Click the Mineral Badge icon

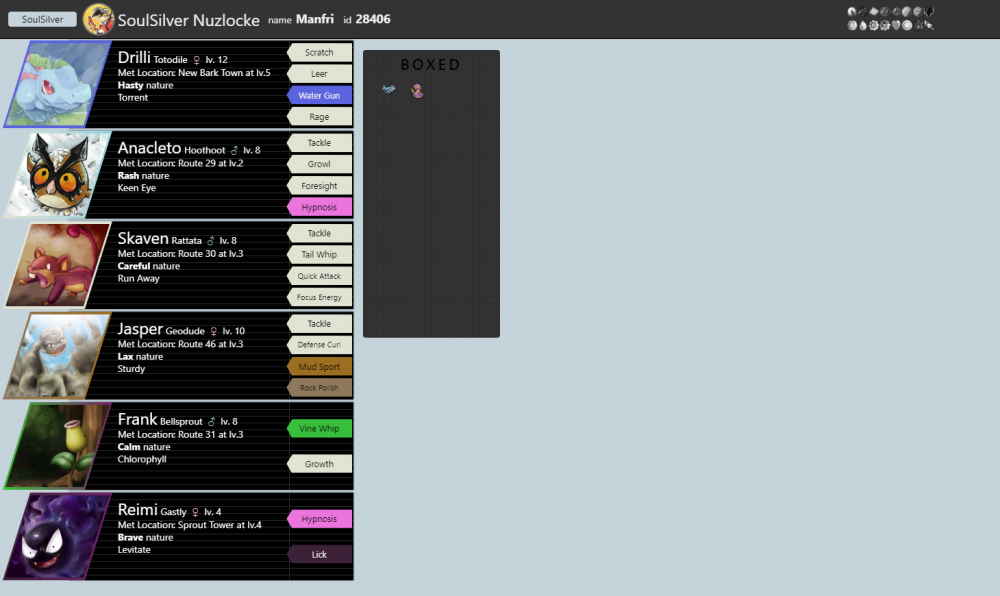(904, 11)
